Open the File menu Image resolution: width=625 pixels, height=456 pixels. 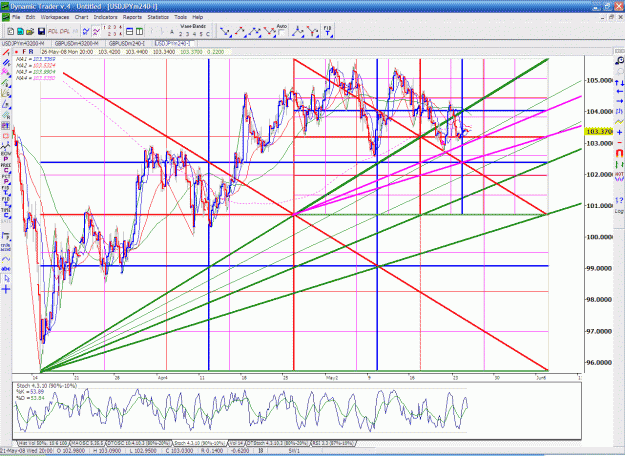[x=16, y=17]
